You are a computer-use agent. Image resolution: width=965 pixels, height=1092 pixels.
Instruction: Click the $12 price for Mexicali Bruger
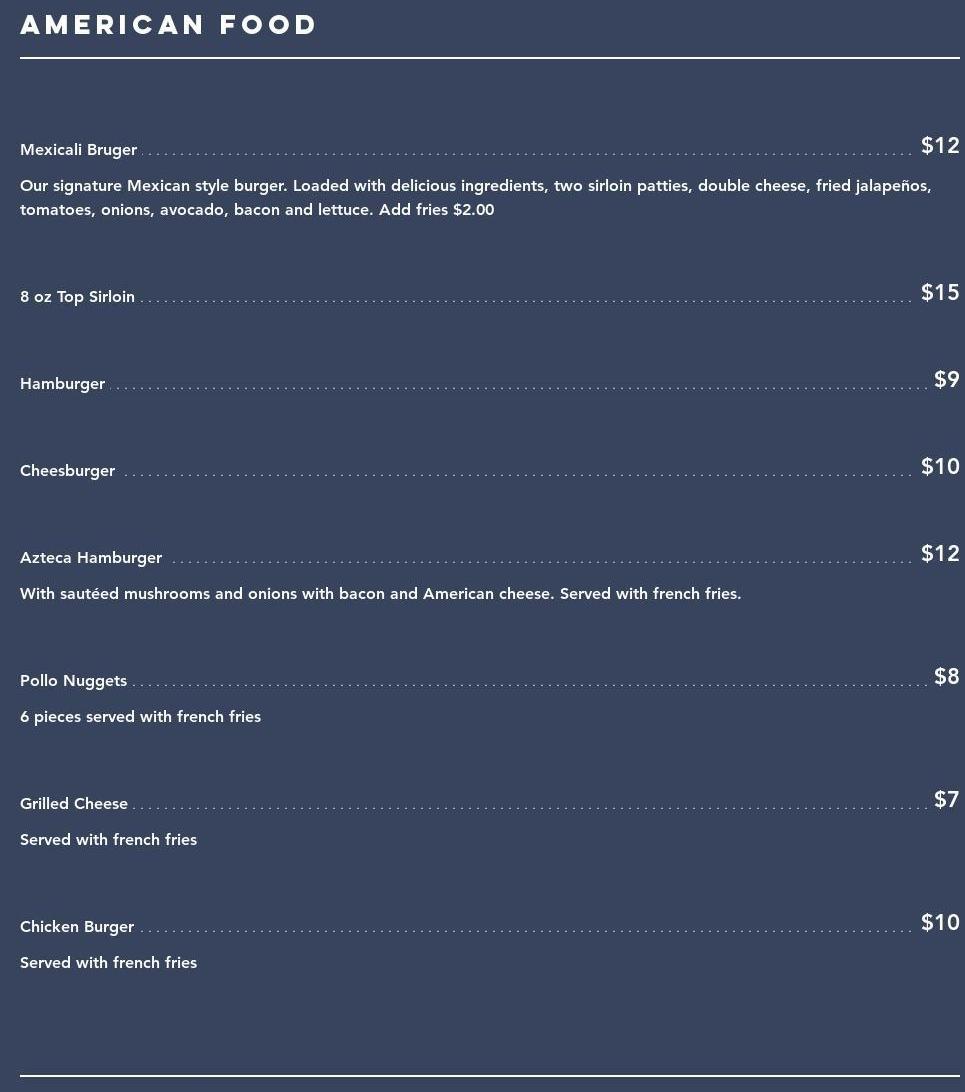tap(939, 146)
